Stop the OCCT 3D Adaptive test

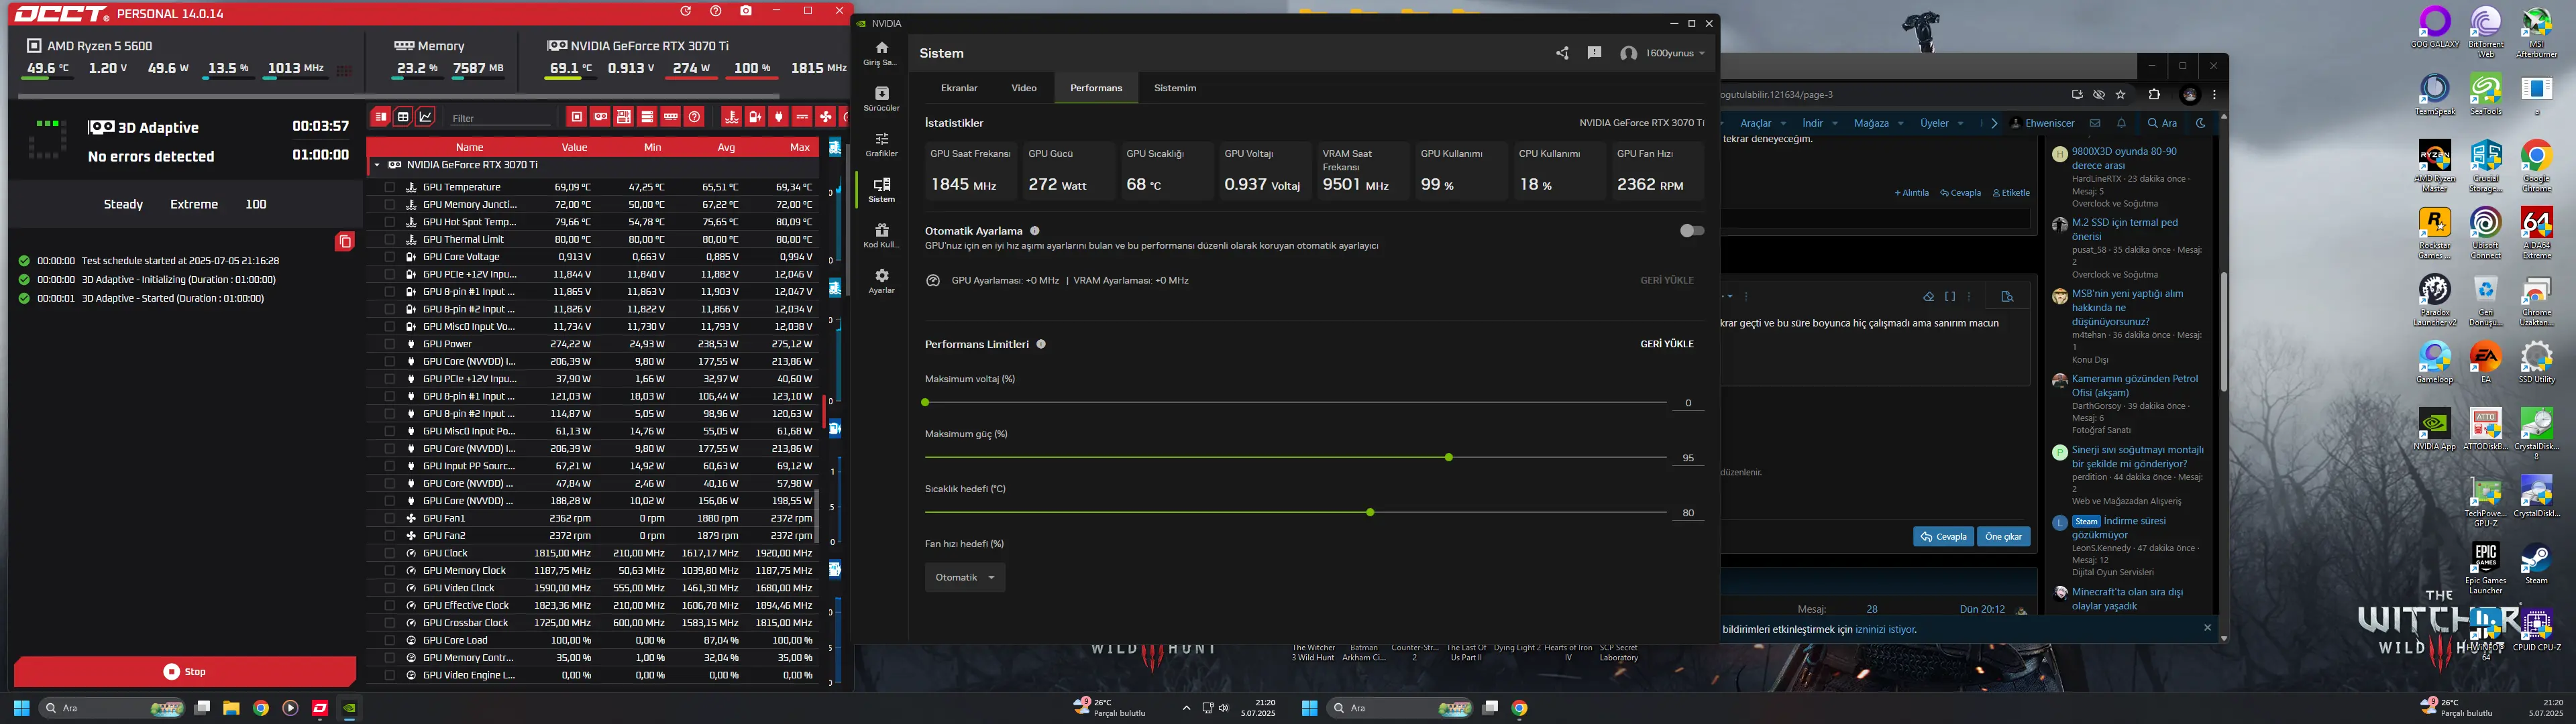[x=185, y=672]
